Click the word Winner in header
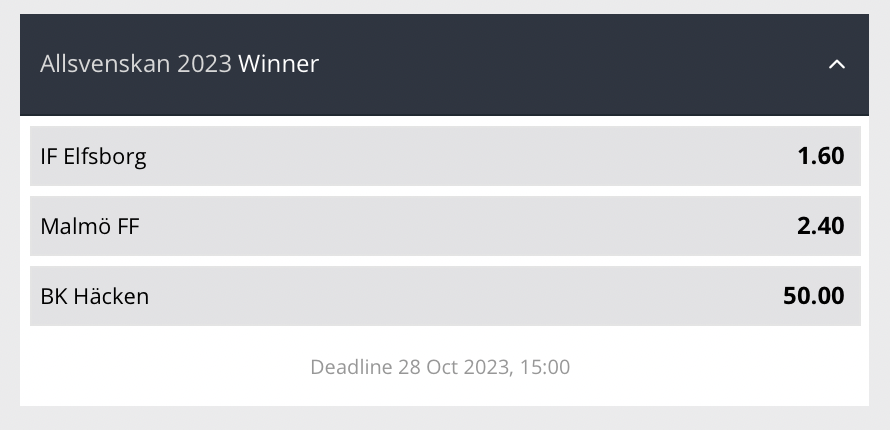890x430 pixels. 278,65
